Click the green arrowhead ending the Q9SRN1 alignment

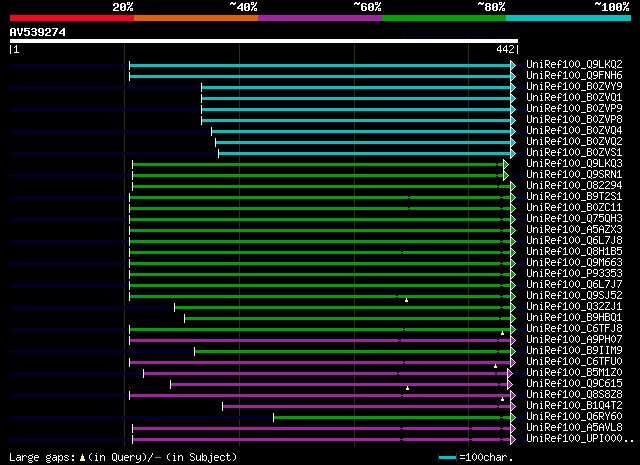(x=506, y=176)
